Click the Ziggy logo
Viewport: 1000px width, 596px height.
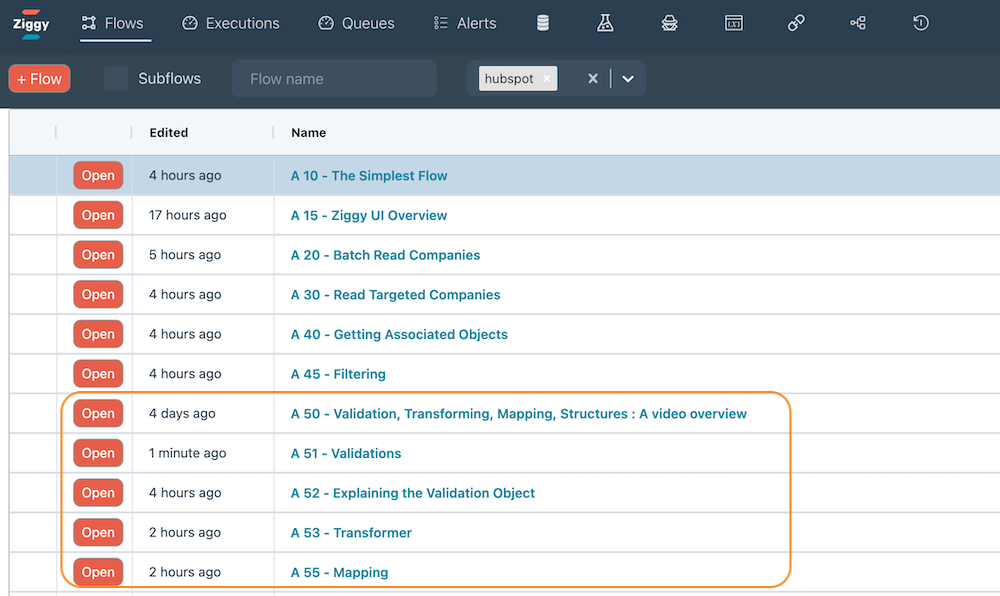30,23
